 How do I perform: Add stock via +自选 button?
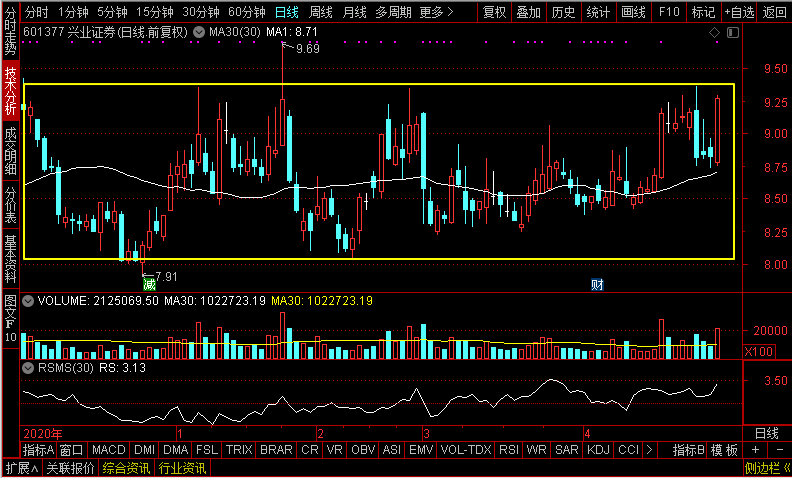(x=739, y=12)
